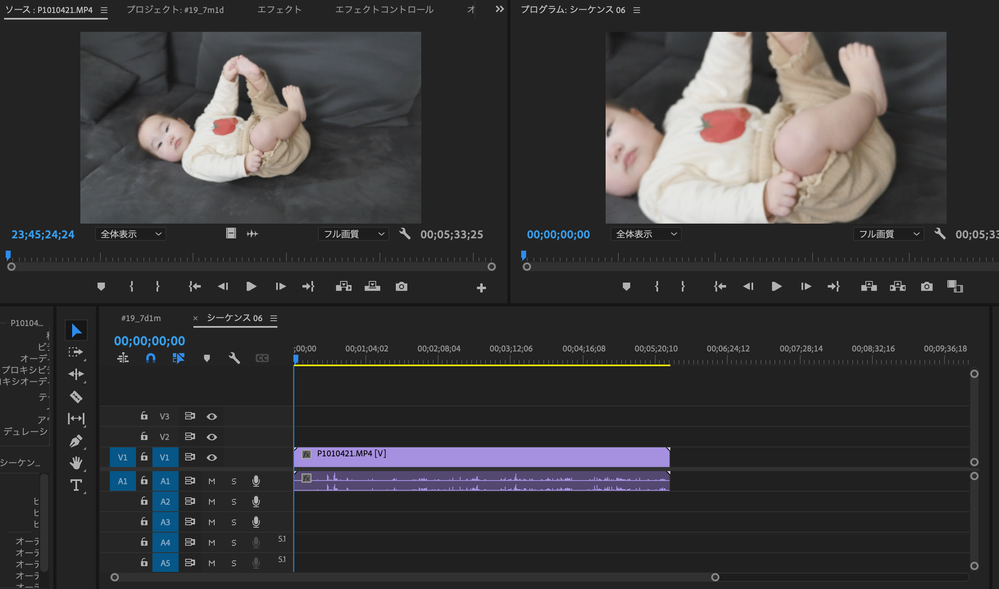
Task: Select the Type tool
Action: [x=76, y=485]
